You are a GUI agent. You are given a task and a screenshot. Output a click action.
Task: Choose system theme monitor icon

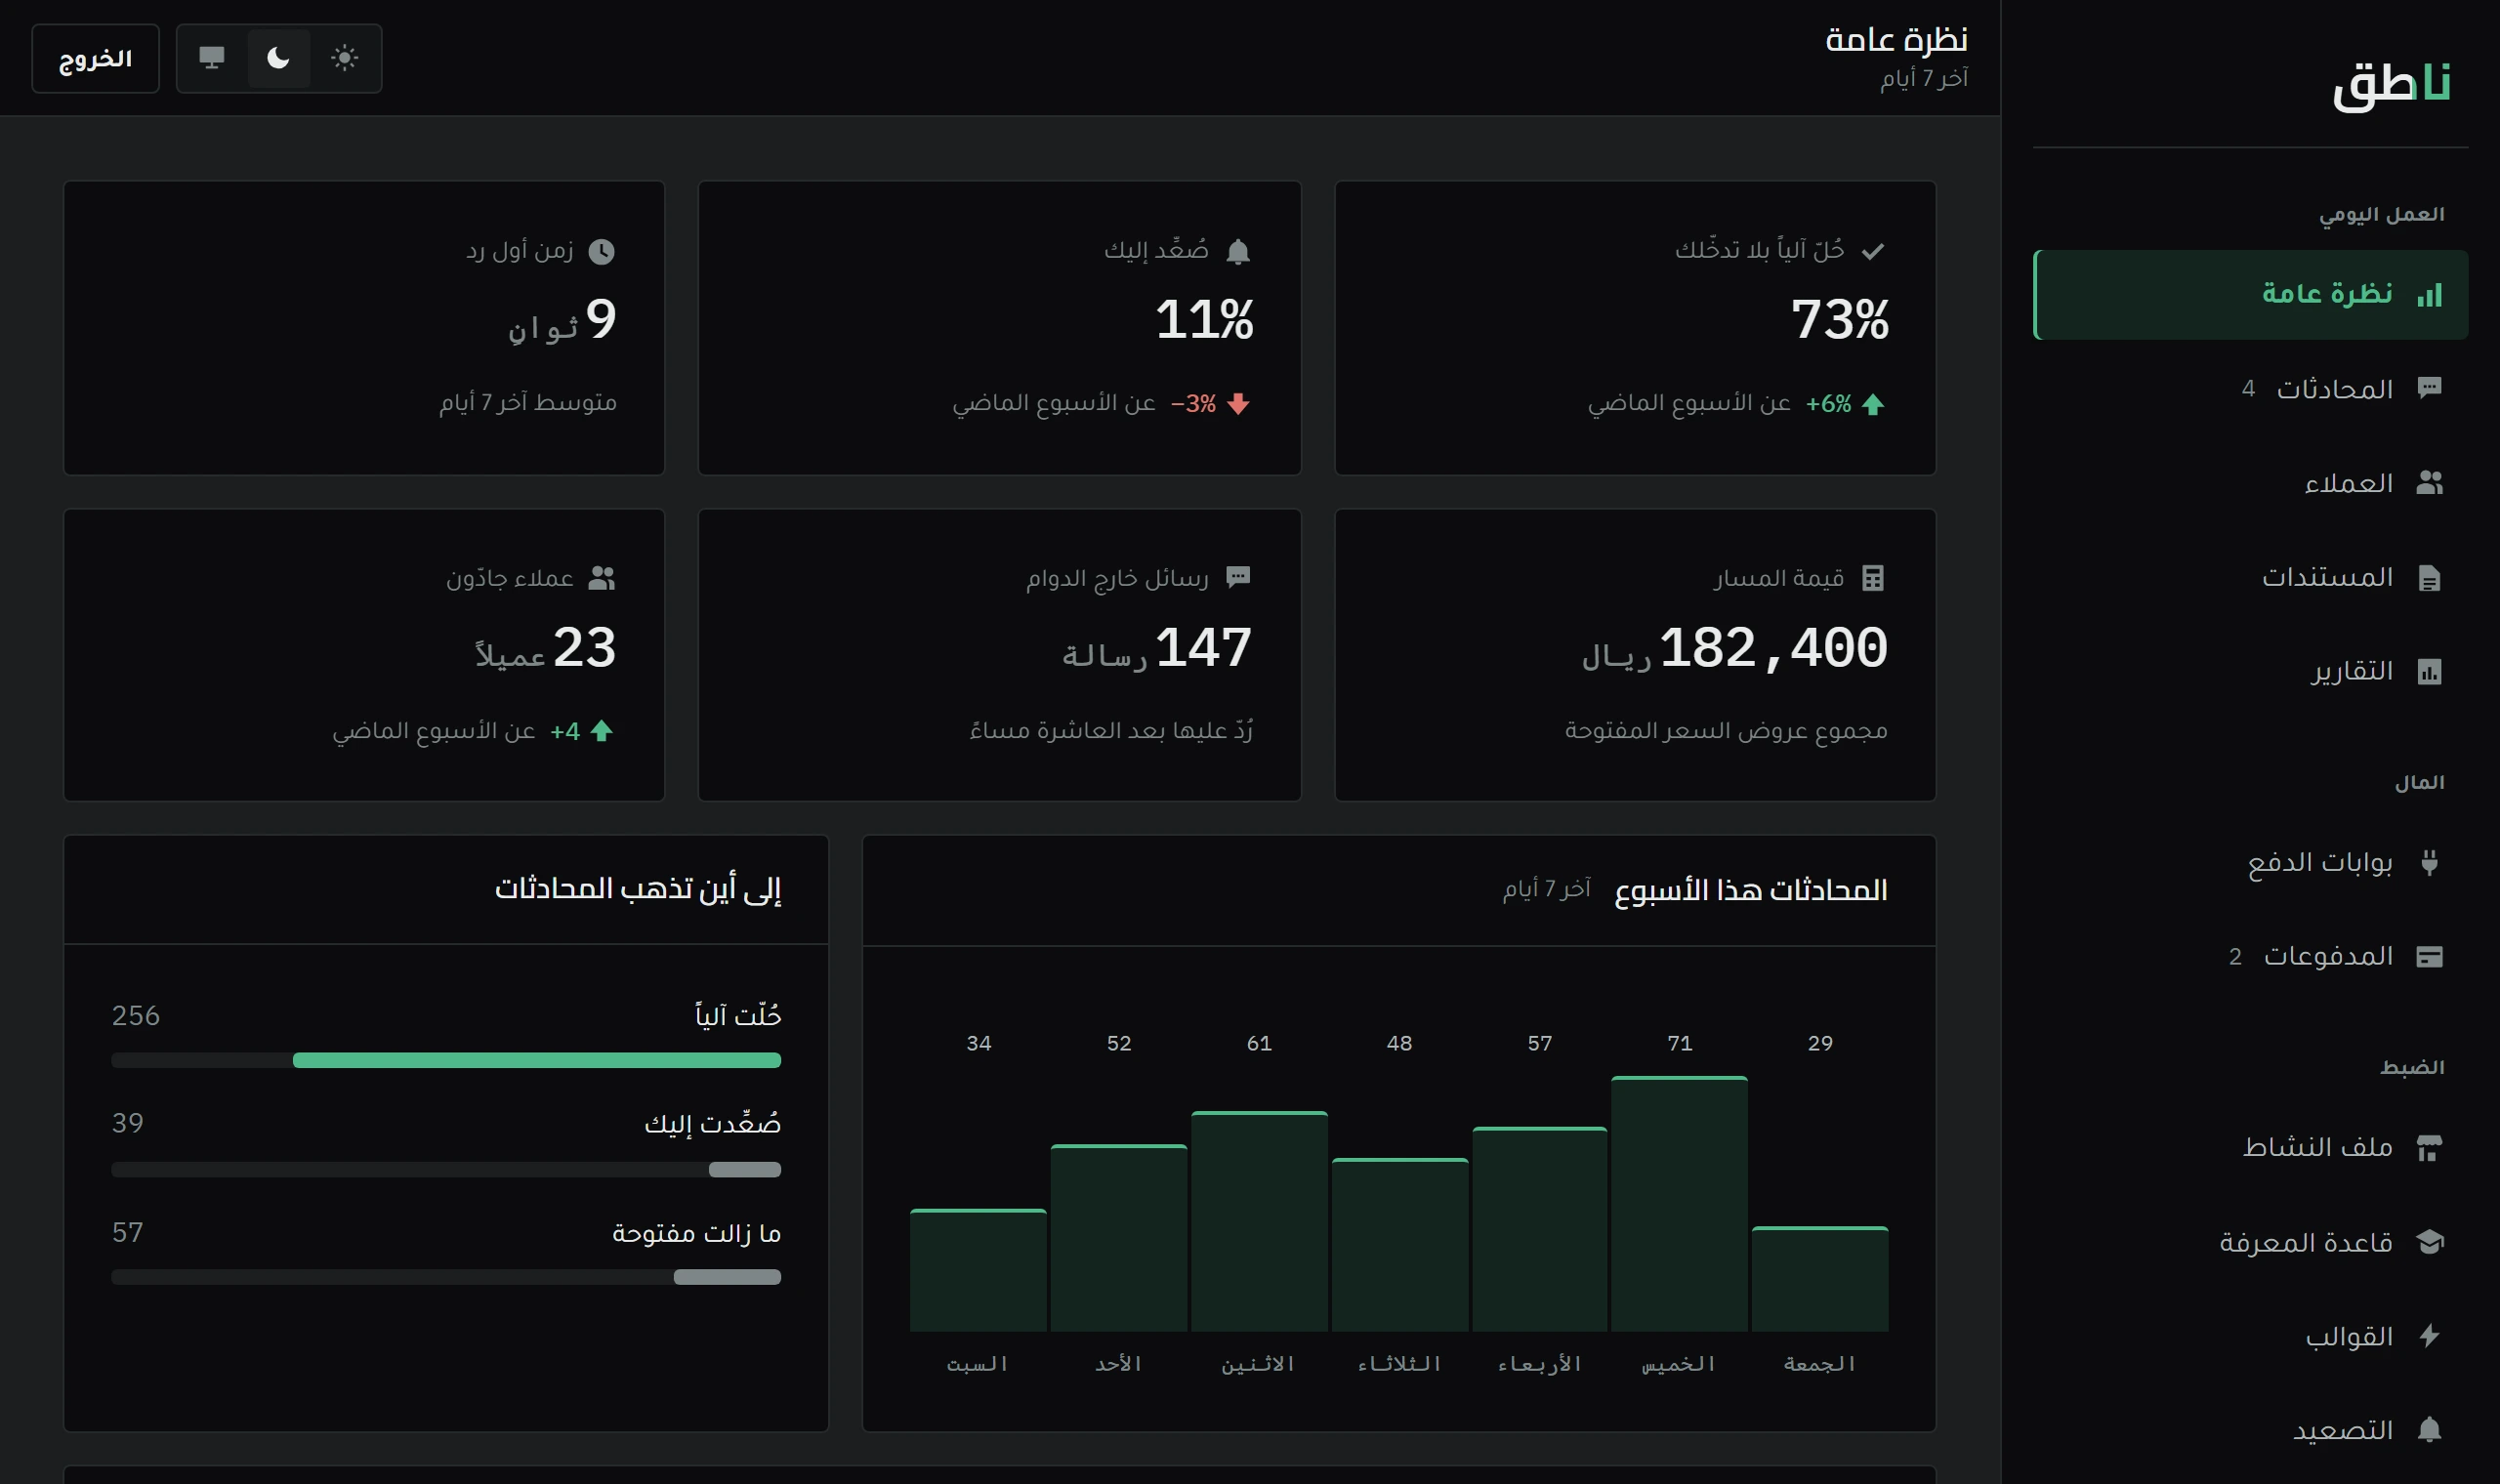point(212,58)
